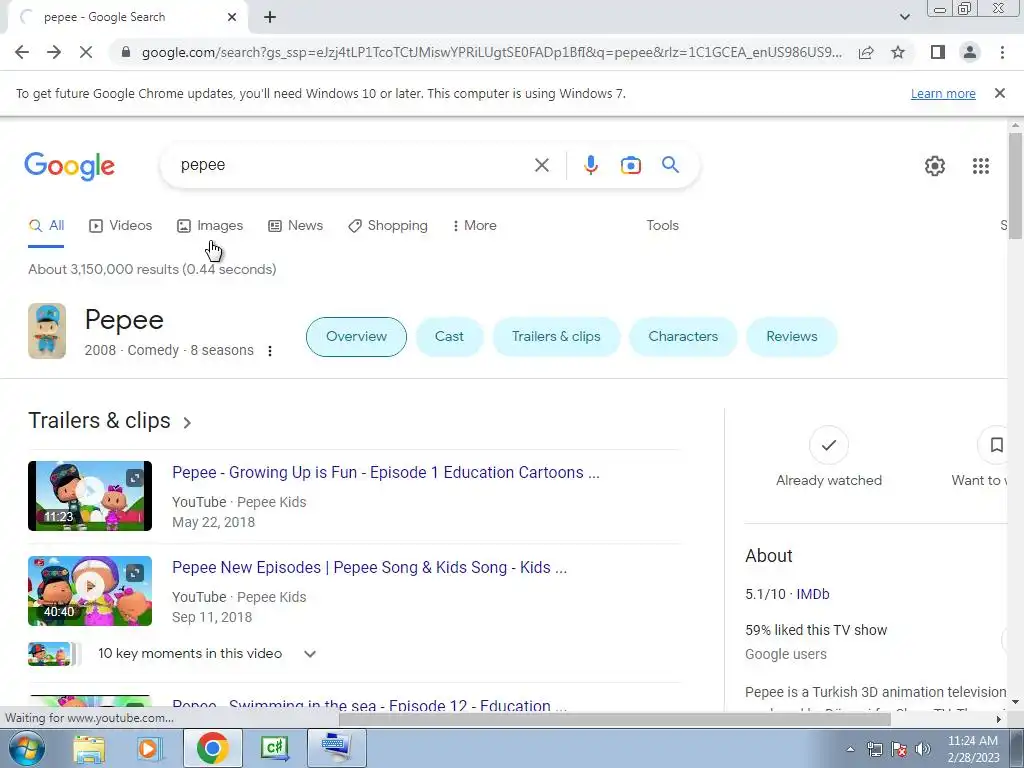Viewport: 1024px width, 768px height.
Task: Close the pepee - Google Search tab
Action: (x=232, y=17)
